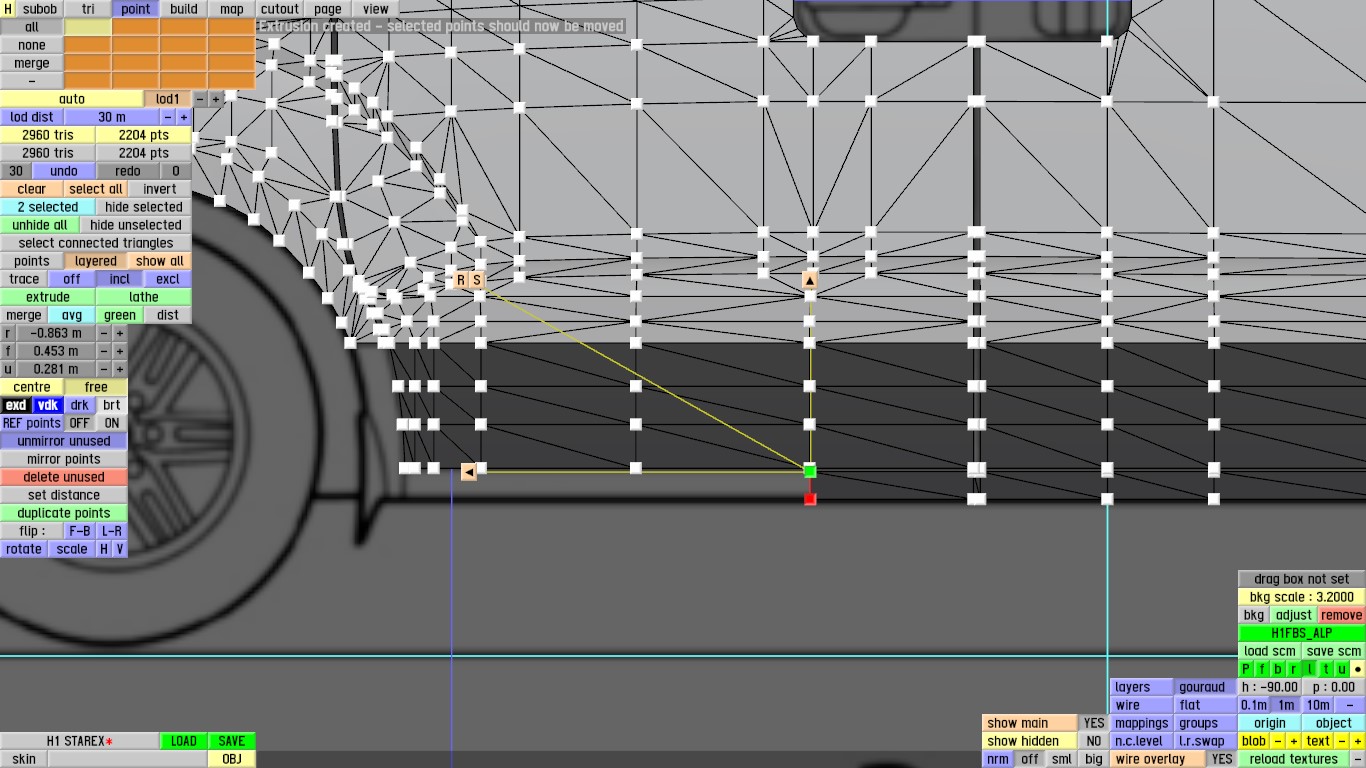Click the green SAVE button
Viewport: 1366px width, 768px height.
click(x=232, y=741)
